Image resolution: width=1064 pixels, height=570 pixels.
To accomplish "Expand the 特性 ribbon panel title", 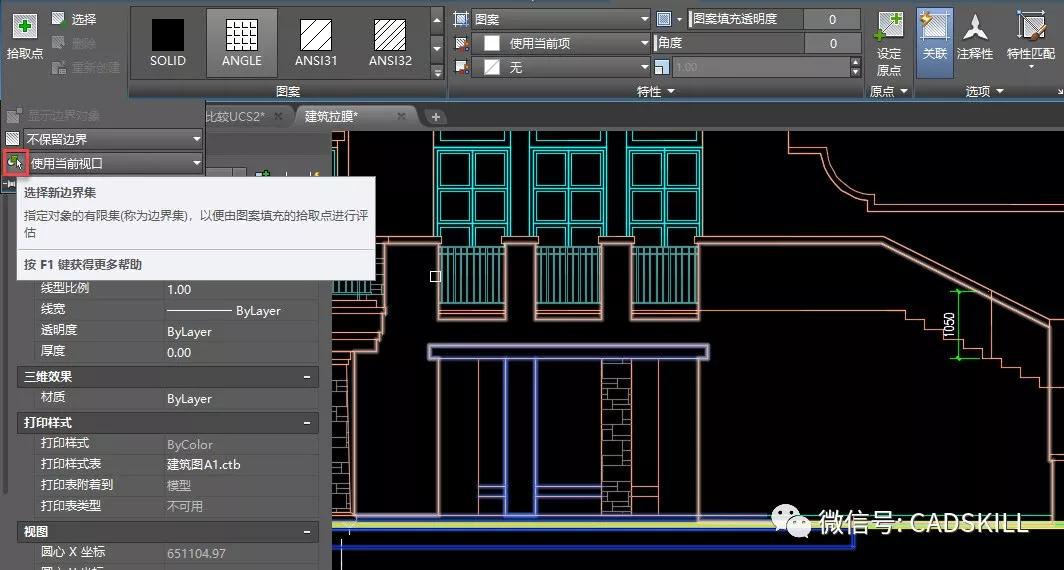I will (x=655, y=91).
